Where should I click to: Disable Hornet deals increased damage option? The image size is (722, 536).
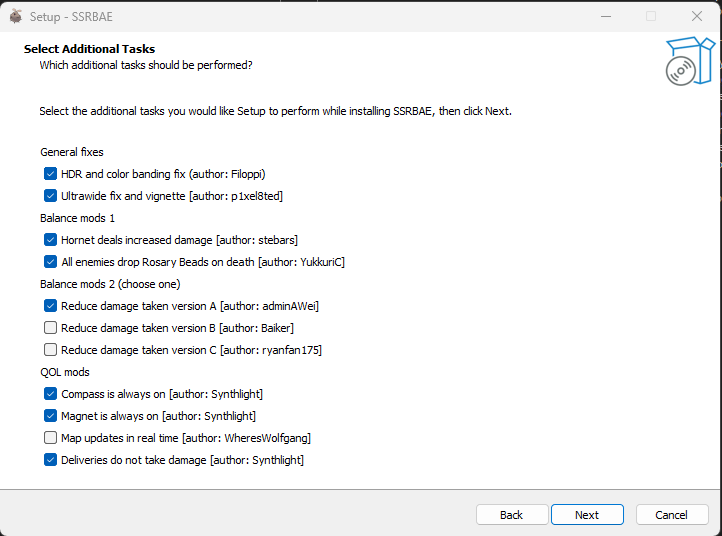point(50,239)
